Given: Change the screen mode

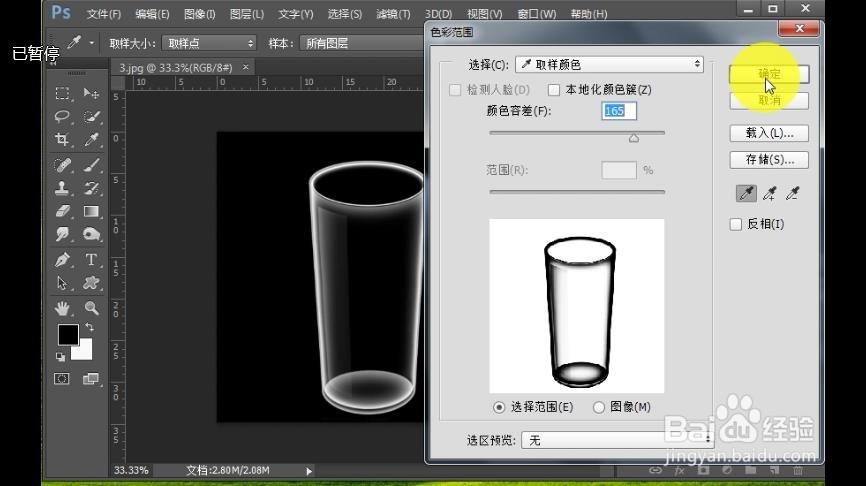Looking at the screenshot, I should click(x=90, y=378).
